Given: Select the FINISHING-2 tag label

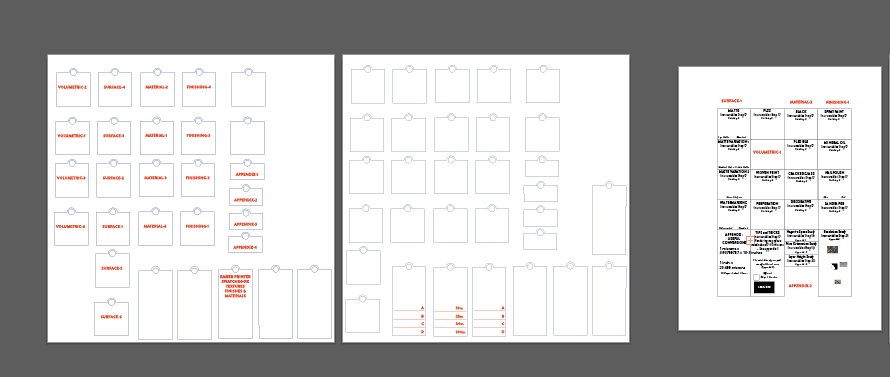Looking at the screenshot, I should (198, 178).
